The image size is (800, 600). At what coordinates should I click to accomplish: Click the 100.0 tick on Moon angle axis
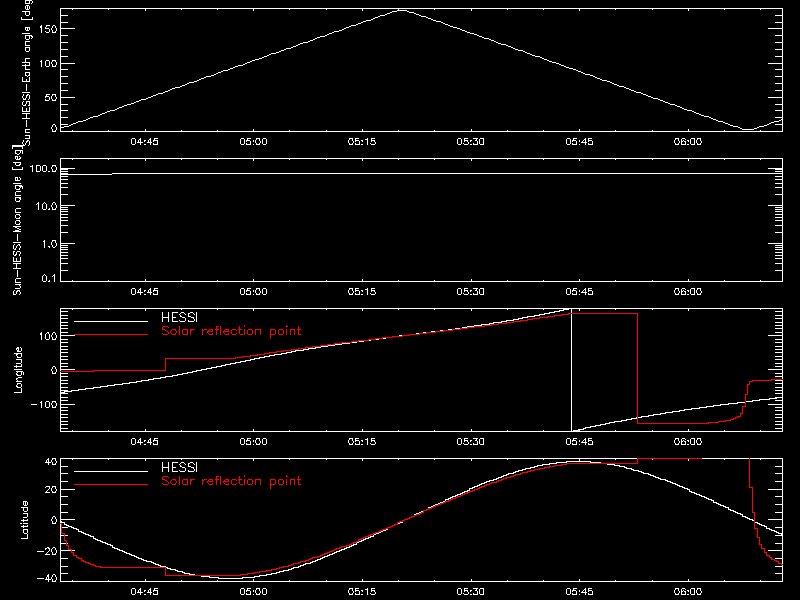click(x=44, y=169)
